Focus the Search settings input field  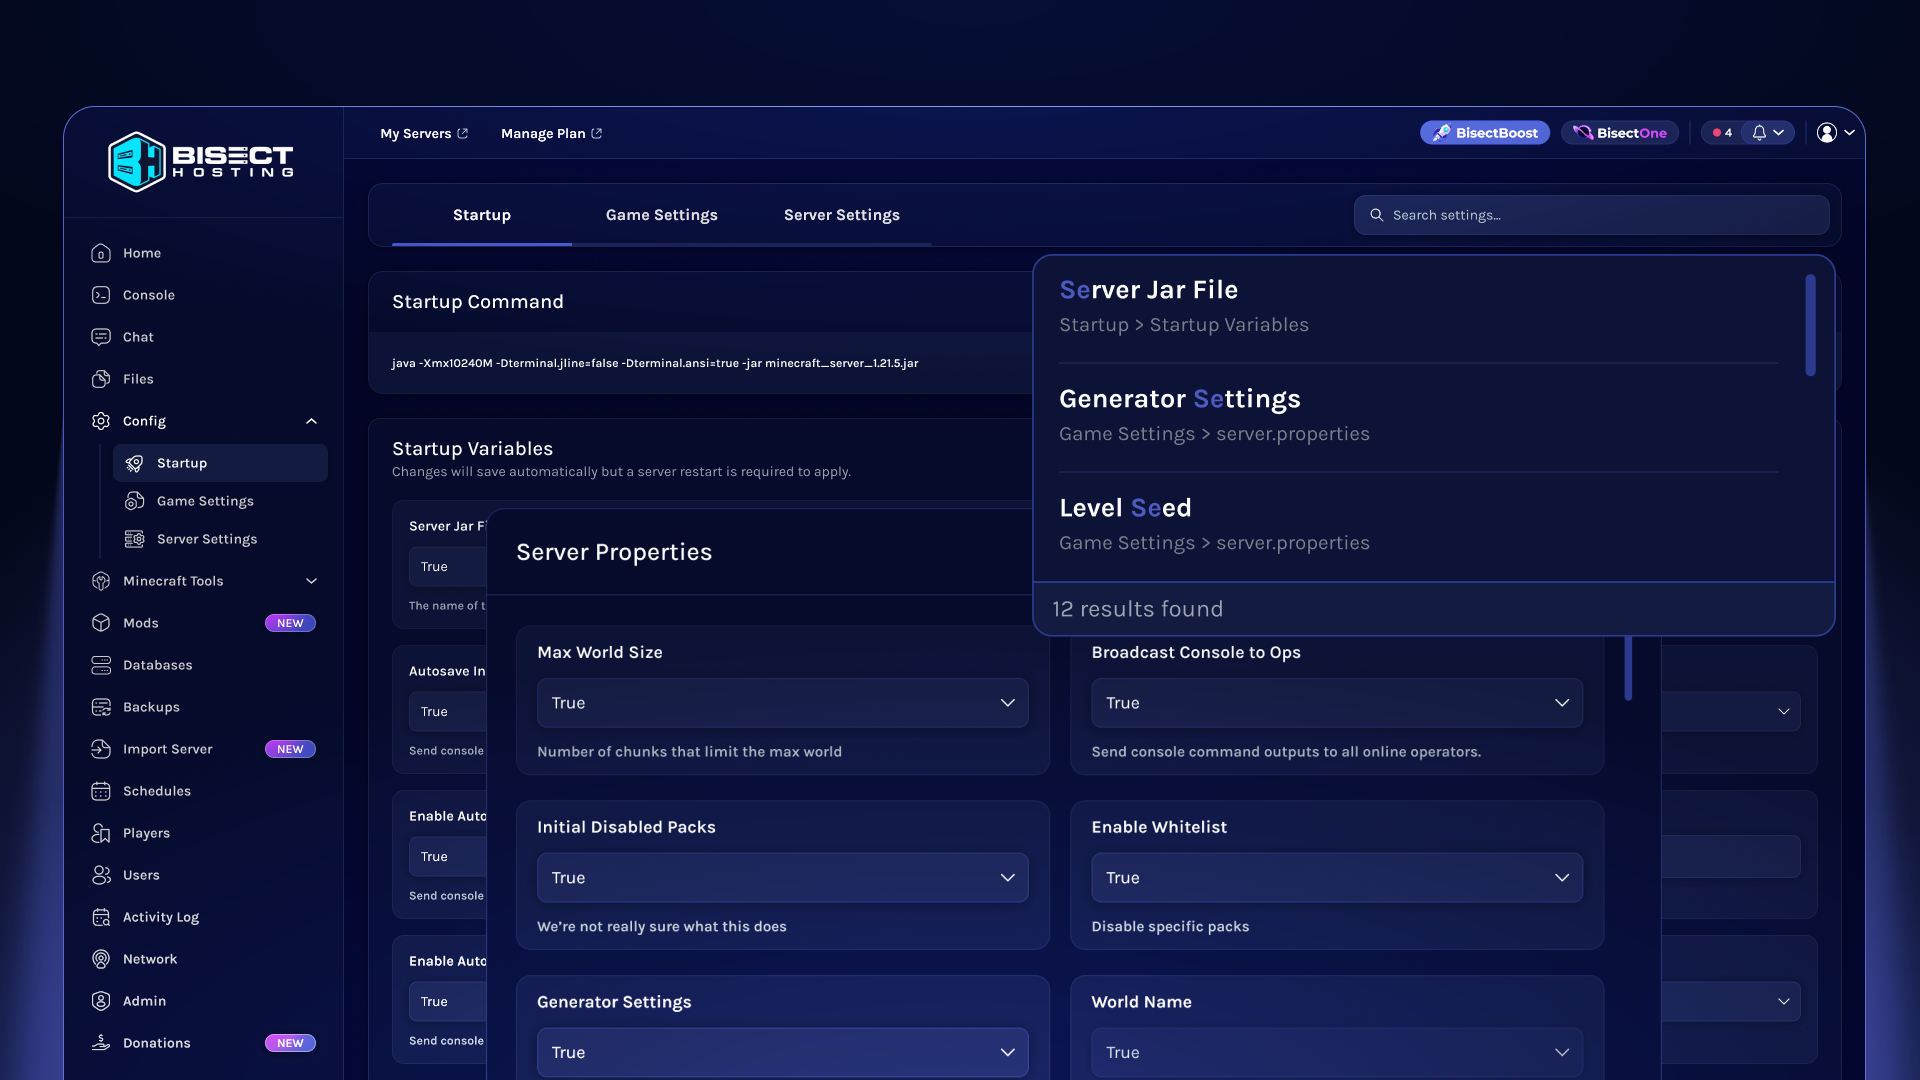tap(1592, 215)
